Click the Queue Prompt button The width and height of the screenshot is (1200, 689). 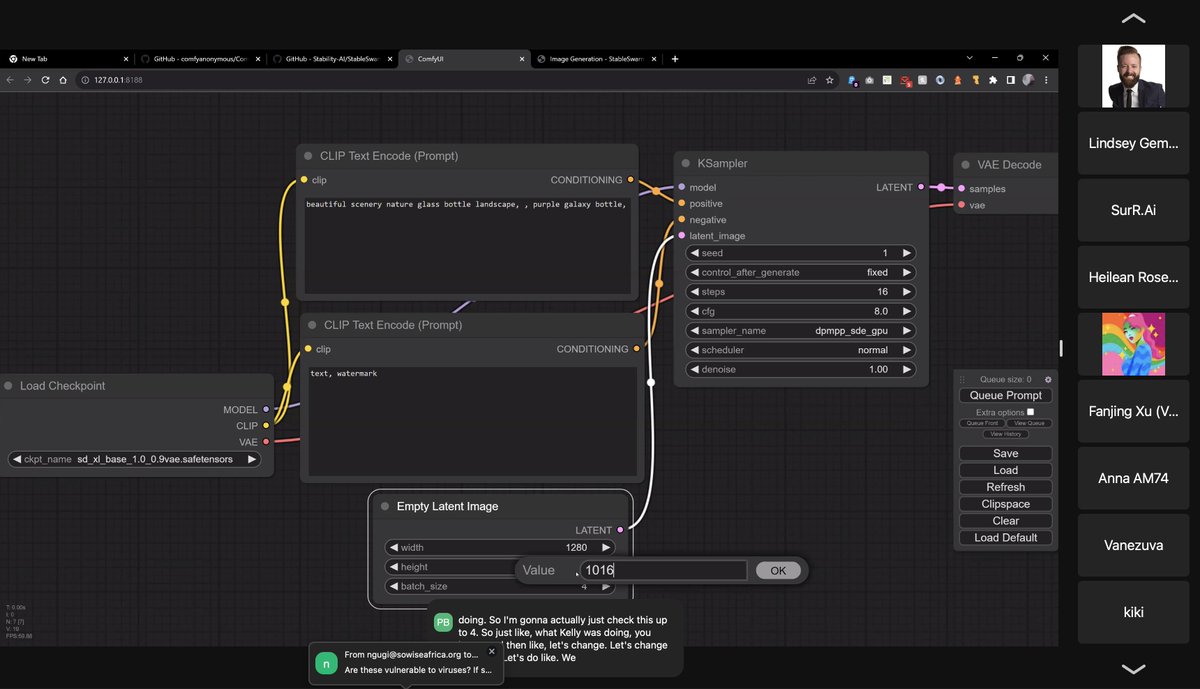(x=1006, y=395)
